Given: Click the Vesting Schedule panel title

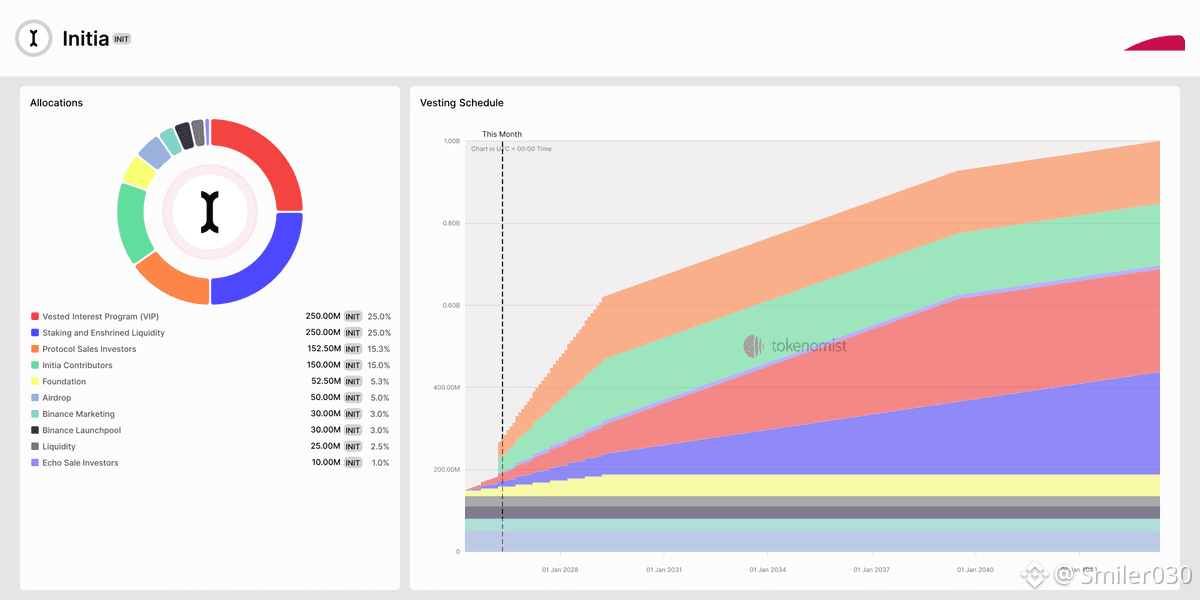Looking at the screenshot, I should 462,103.
